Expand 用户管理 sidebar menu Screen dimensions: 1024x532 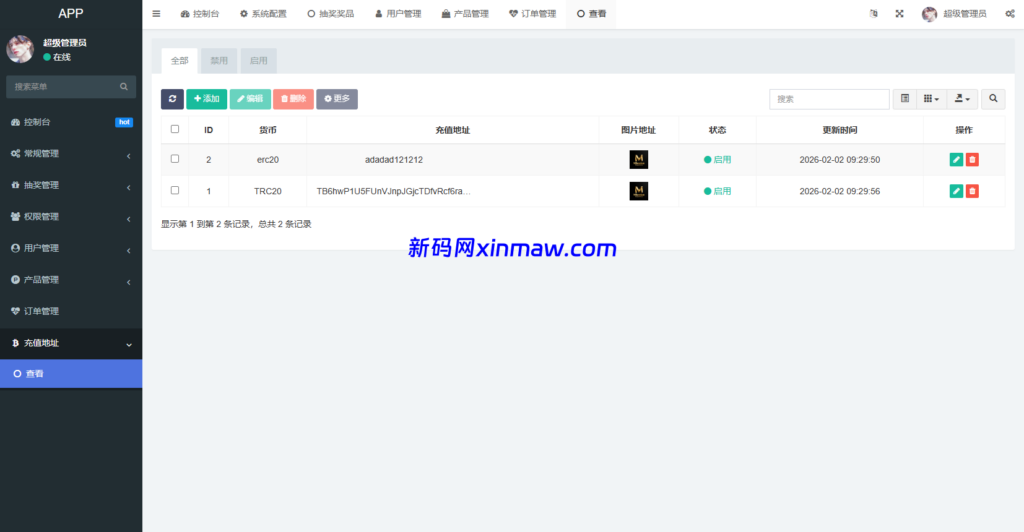(71, 248)
